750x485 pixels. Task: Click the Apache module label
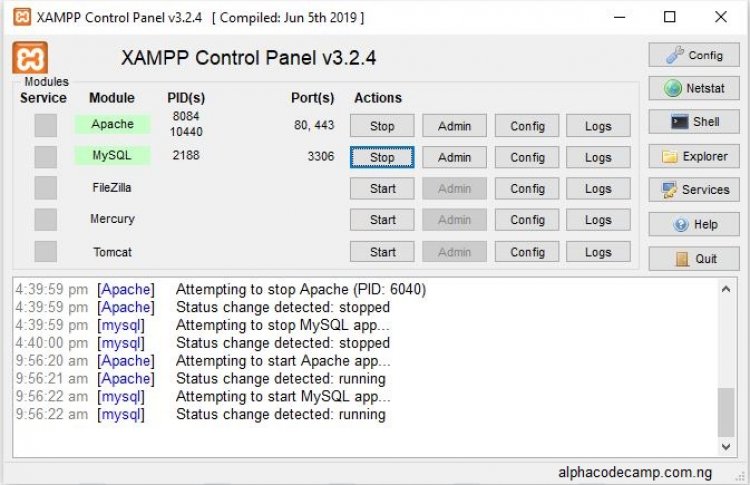tap(112, 124)
